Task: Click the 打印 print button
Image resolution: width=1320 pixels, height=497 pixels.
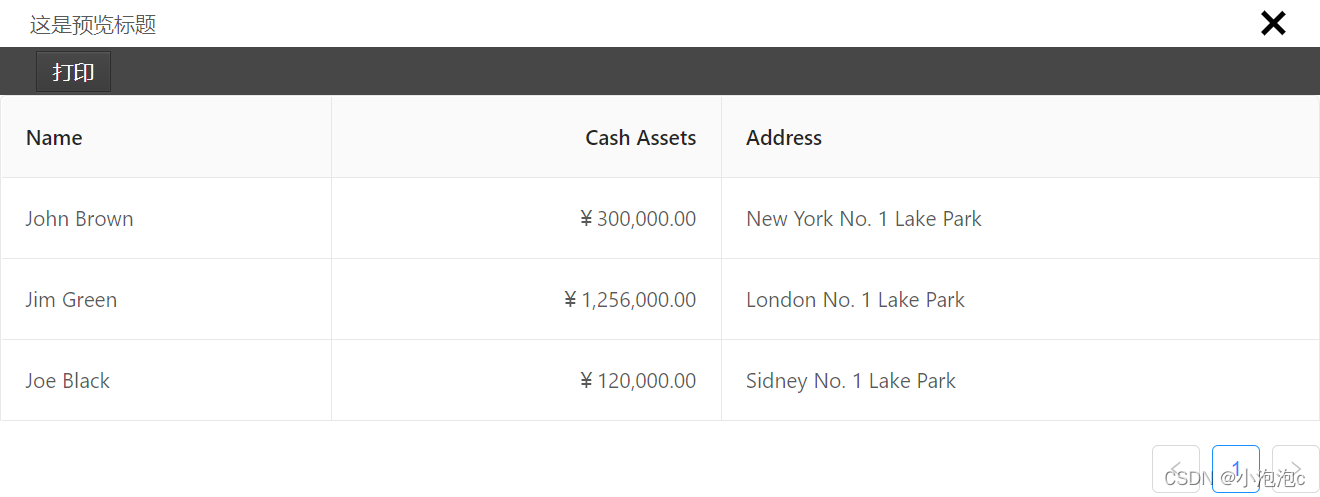Action: click(x=73, y=72)
